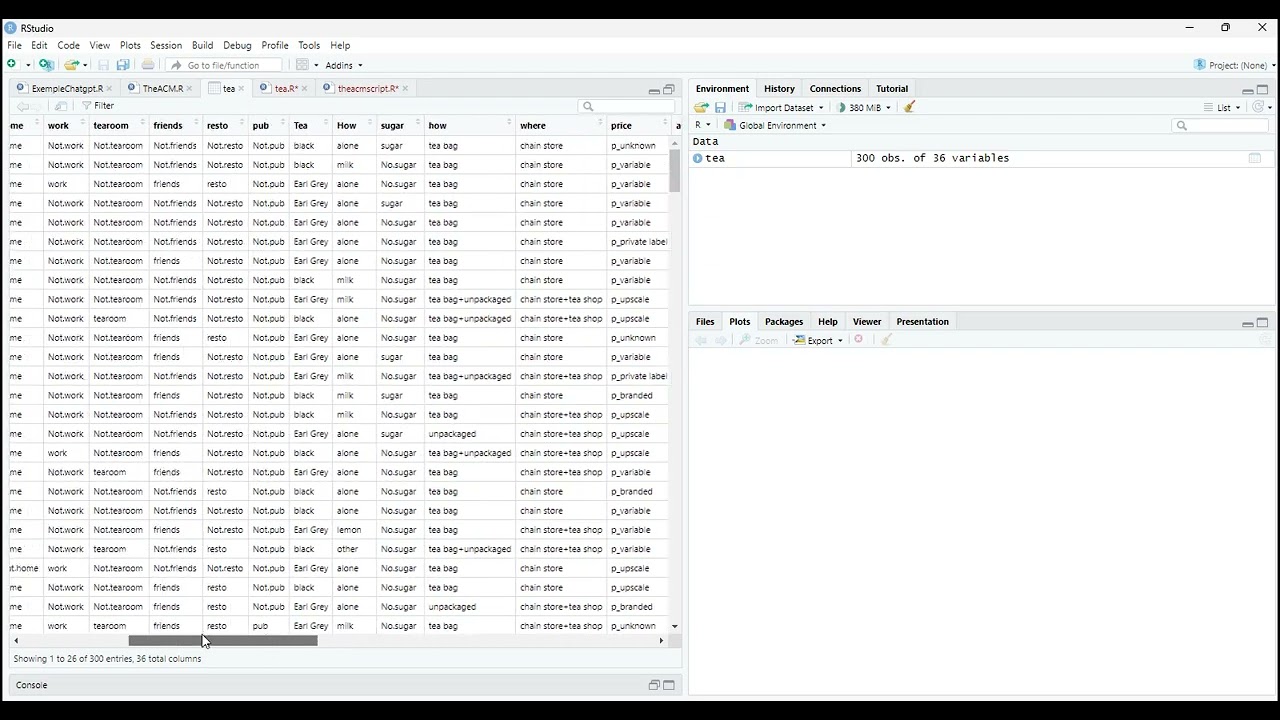Click the Save all documents icon
This screenshot has width=1280, height=720.
[123, 65]
